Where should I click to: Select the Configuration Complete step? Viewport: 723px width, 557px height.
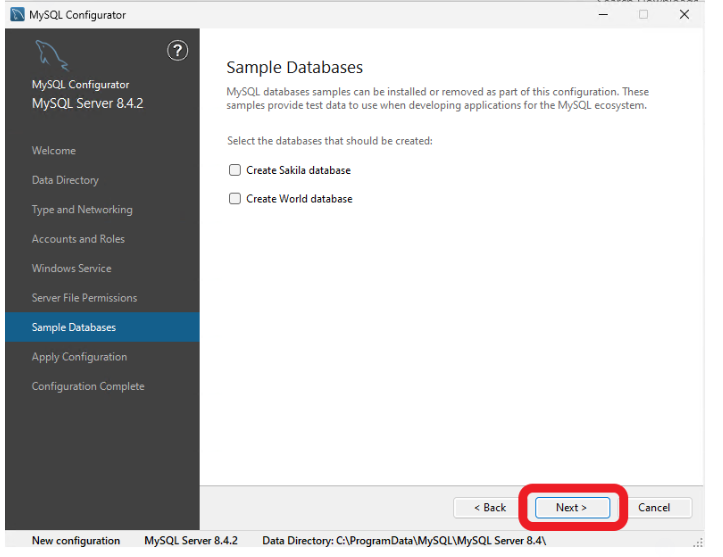[88, 386]
